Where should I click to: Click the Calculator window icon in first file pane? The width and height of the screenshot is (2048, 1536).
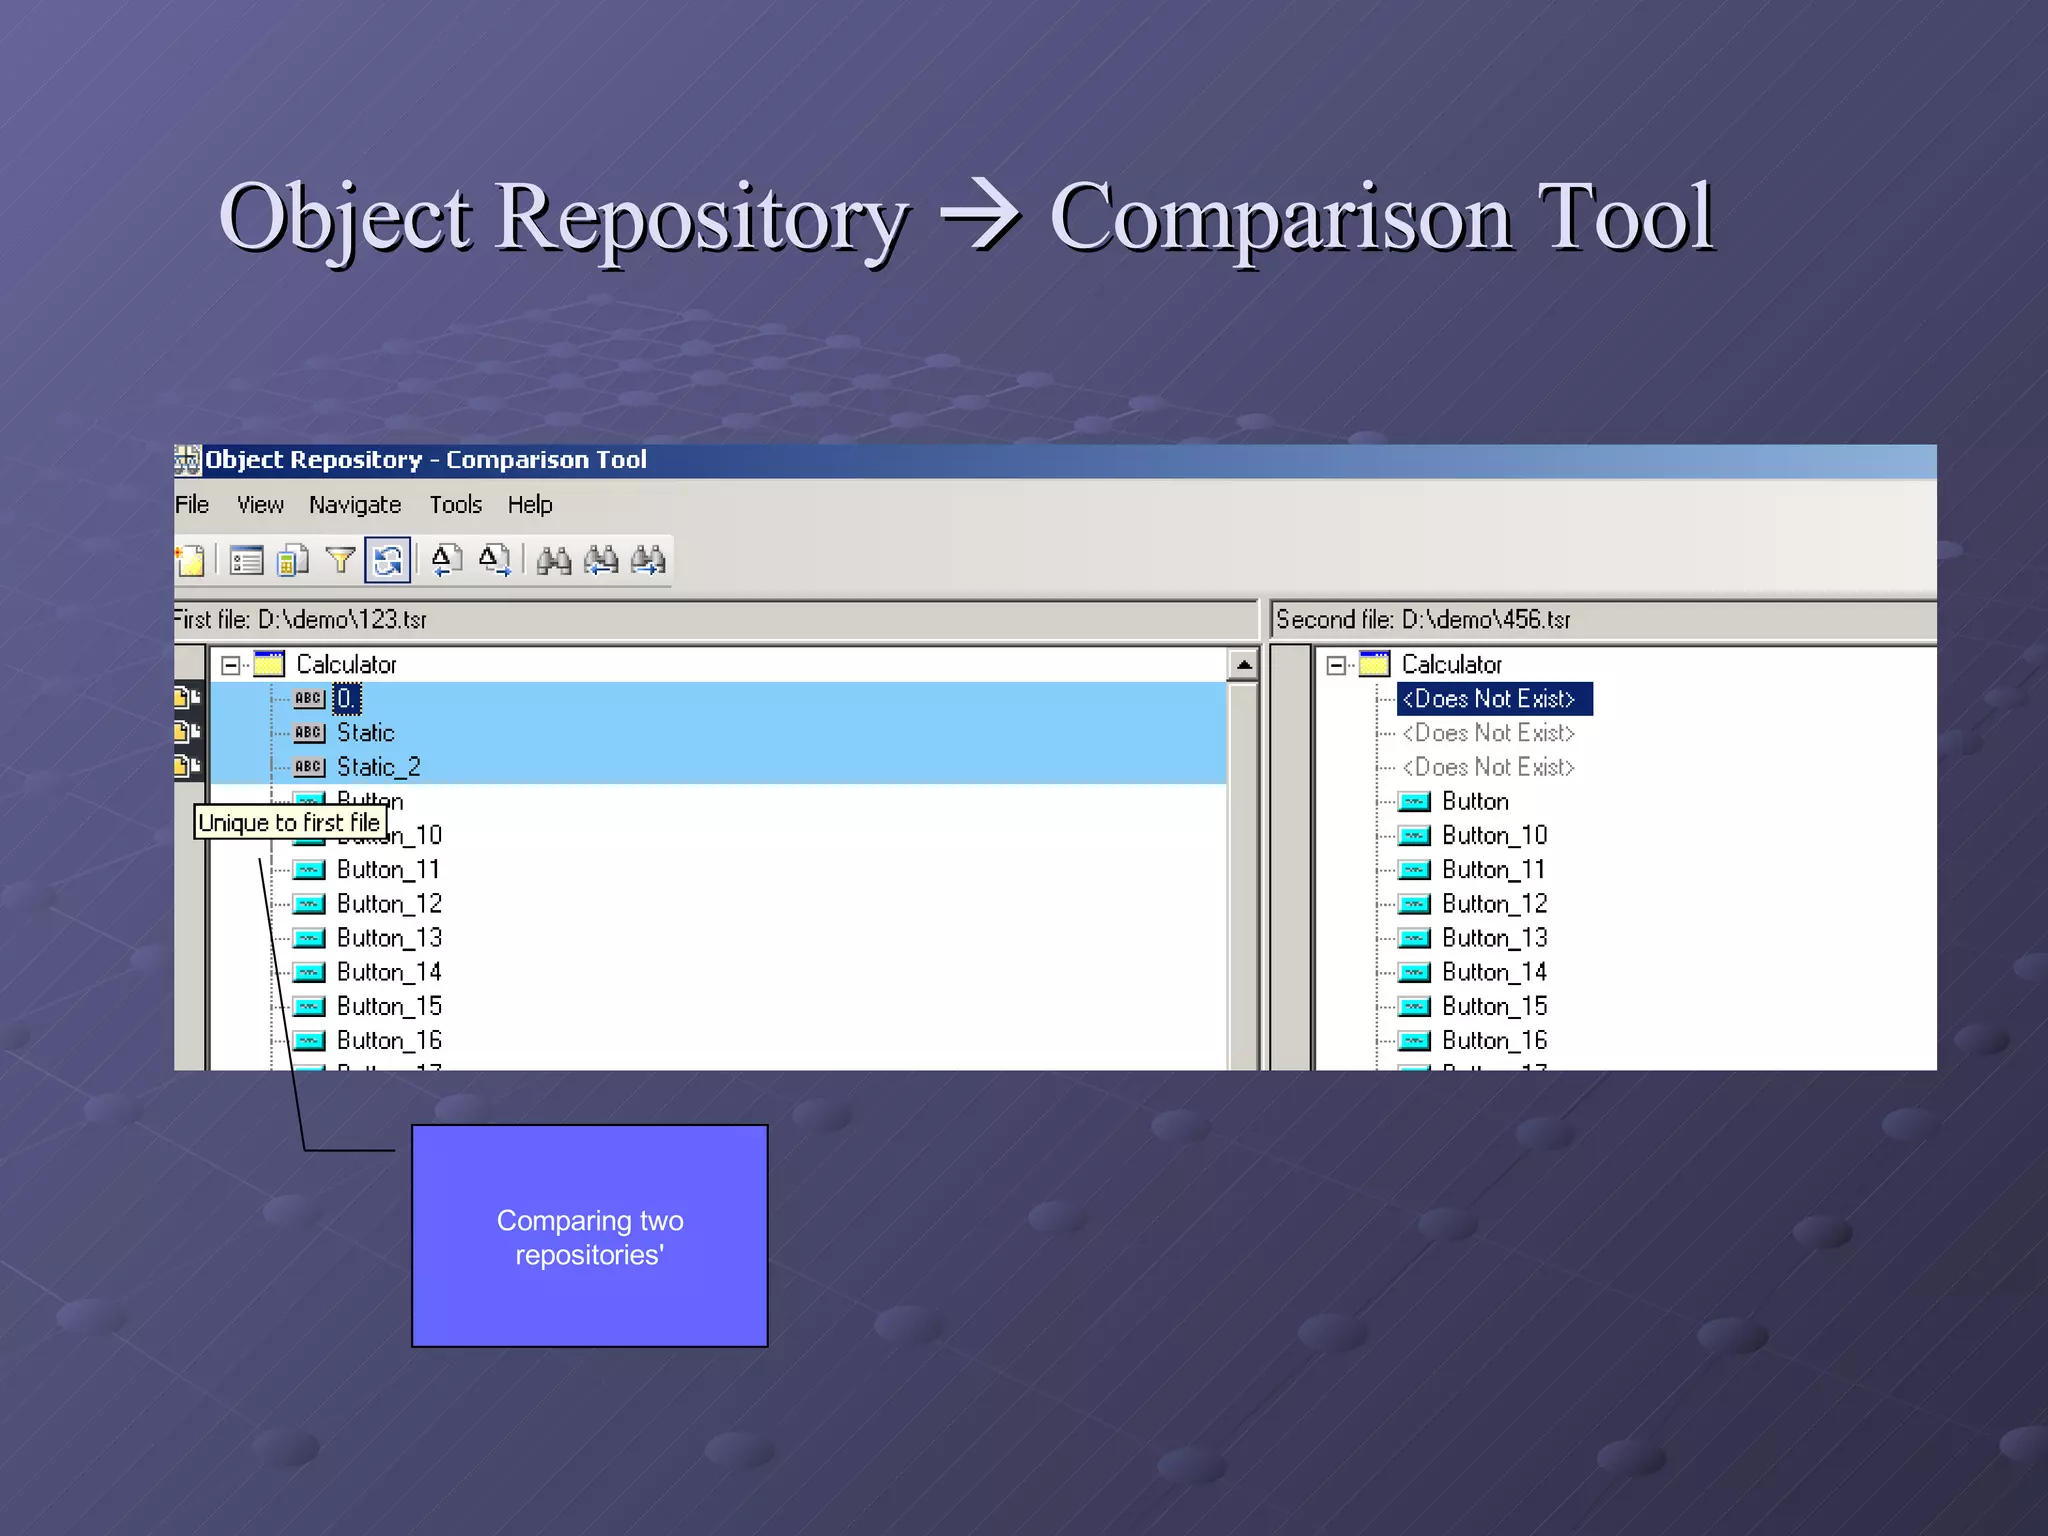269,664
